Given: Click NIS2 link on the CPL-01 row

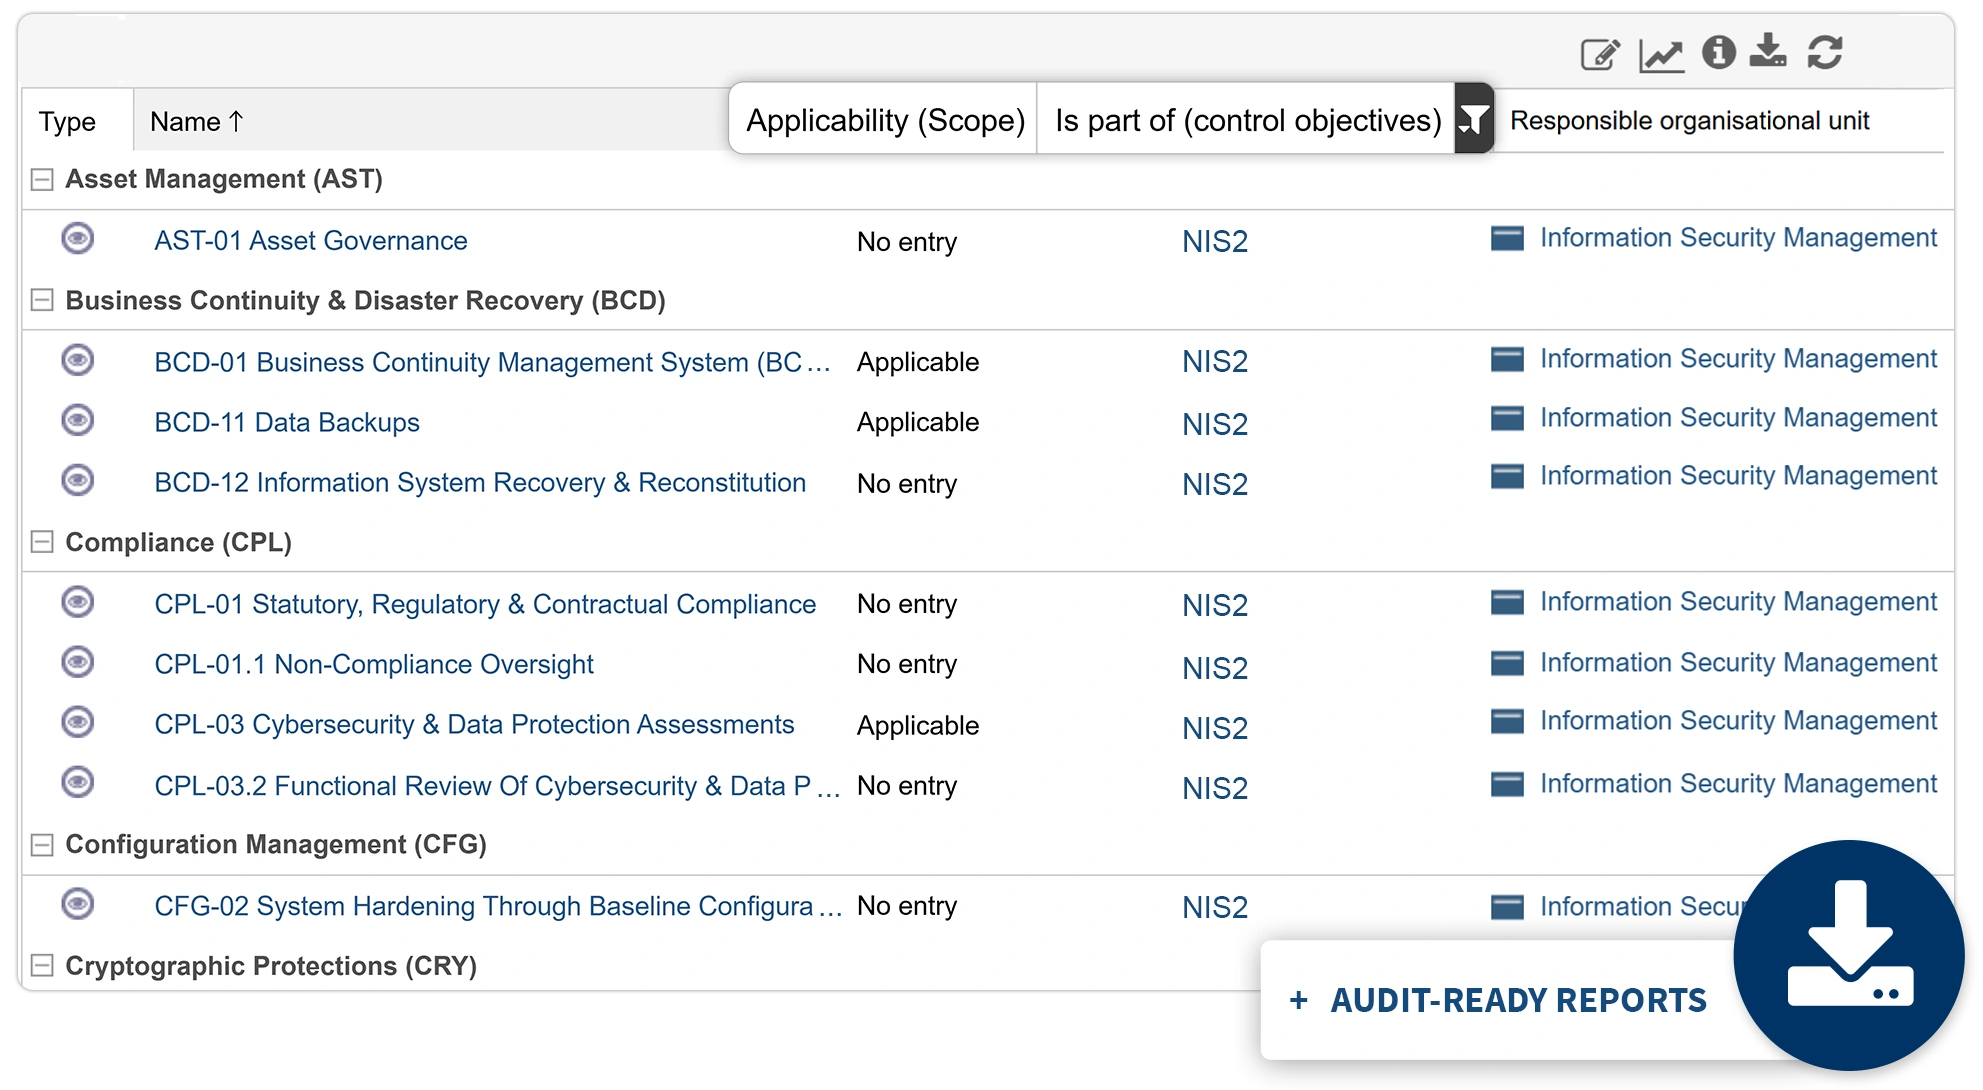Looking at the screenshot, I should click(x=1213, y=604).
